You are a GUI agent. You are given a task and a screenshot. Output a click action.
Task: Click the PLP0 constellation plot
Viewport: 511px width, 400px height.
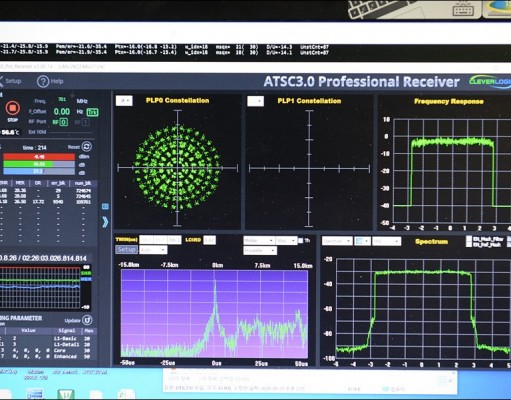click(177, 168)
